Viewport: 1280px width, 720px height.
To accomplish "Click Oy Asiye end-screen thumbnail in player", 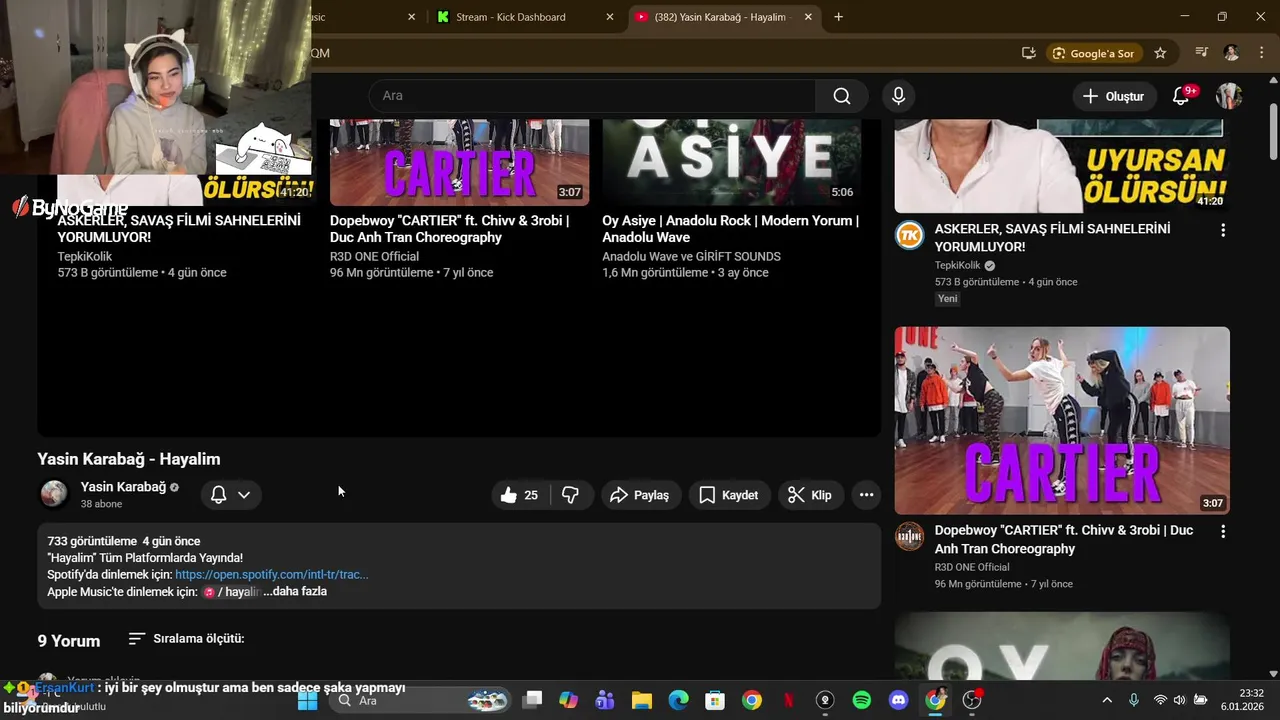I will point(731,162).
